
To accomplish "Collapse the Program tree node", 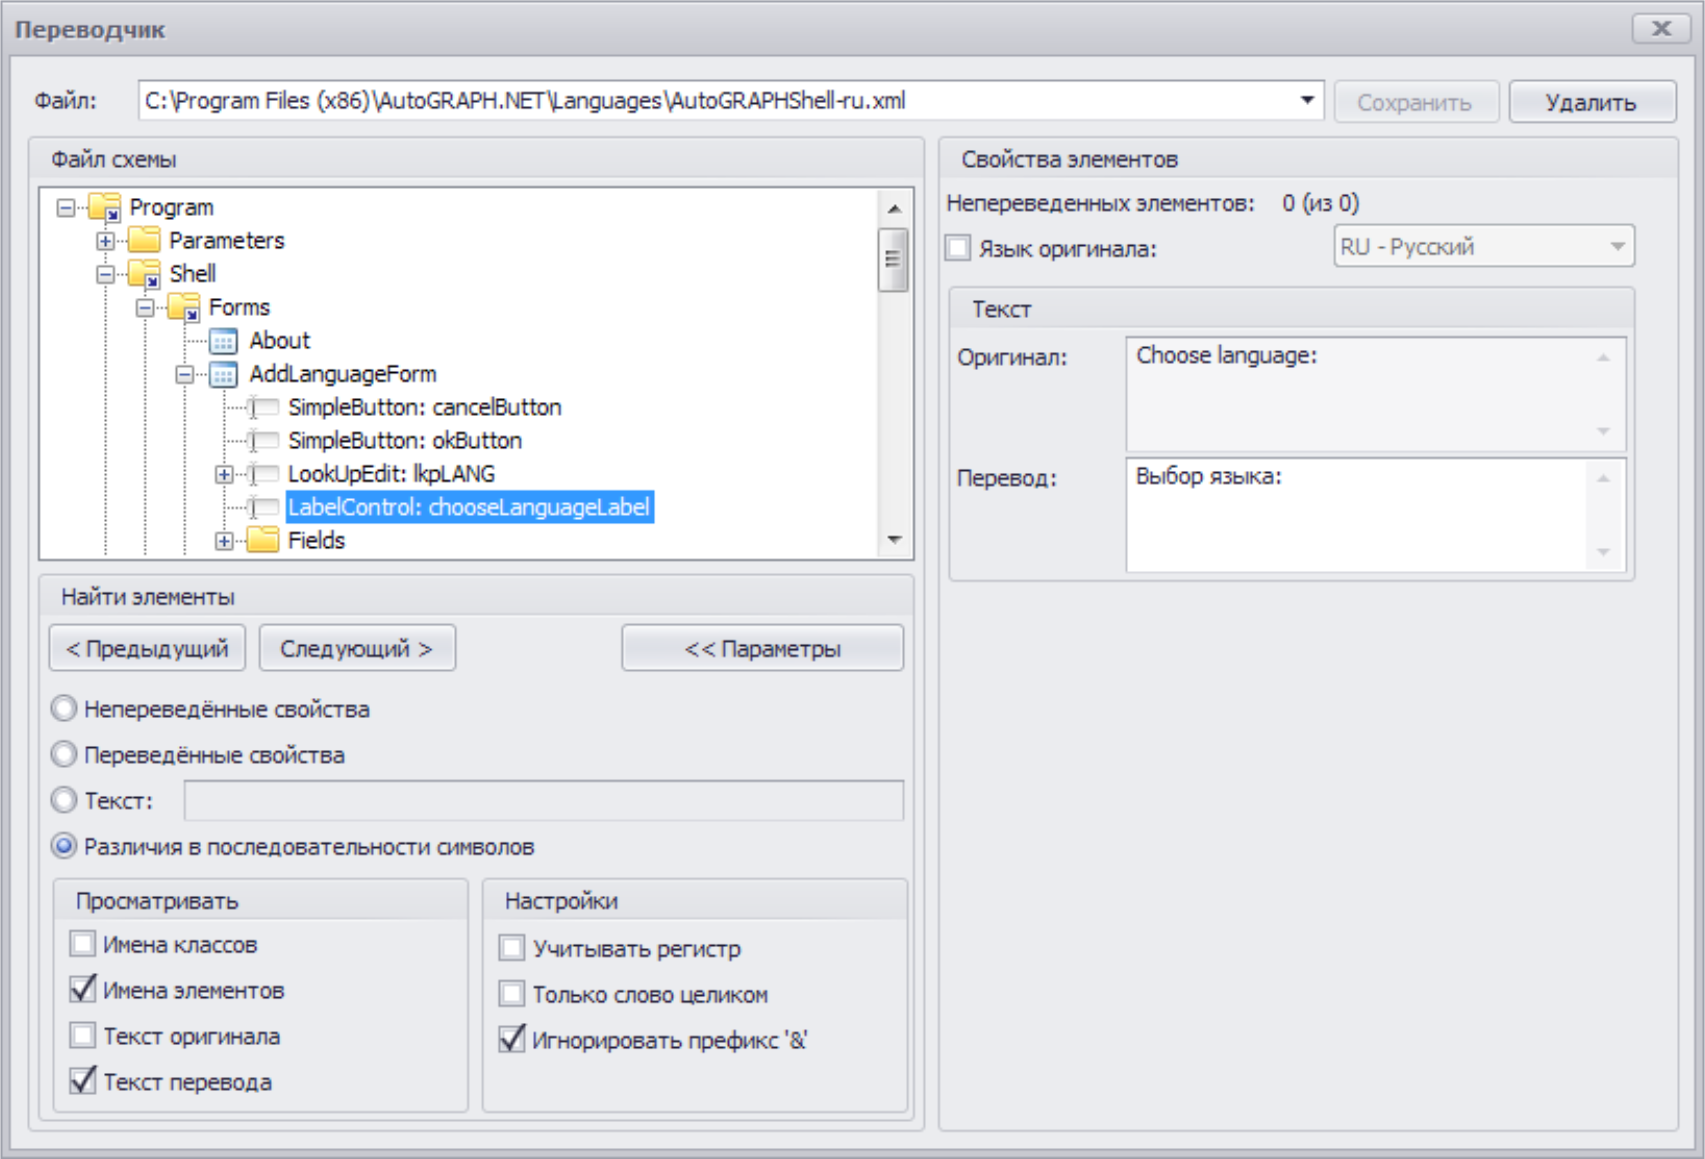I will [x=66, y=207].
